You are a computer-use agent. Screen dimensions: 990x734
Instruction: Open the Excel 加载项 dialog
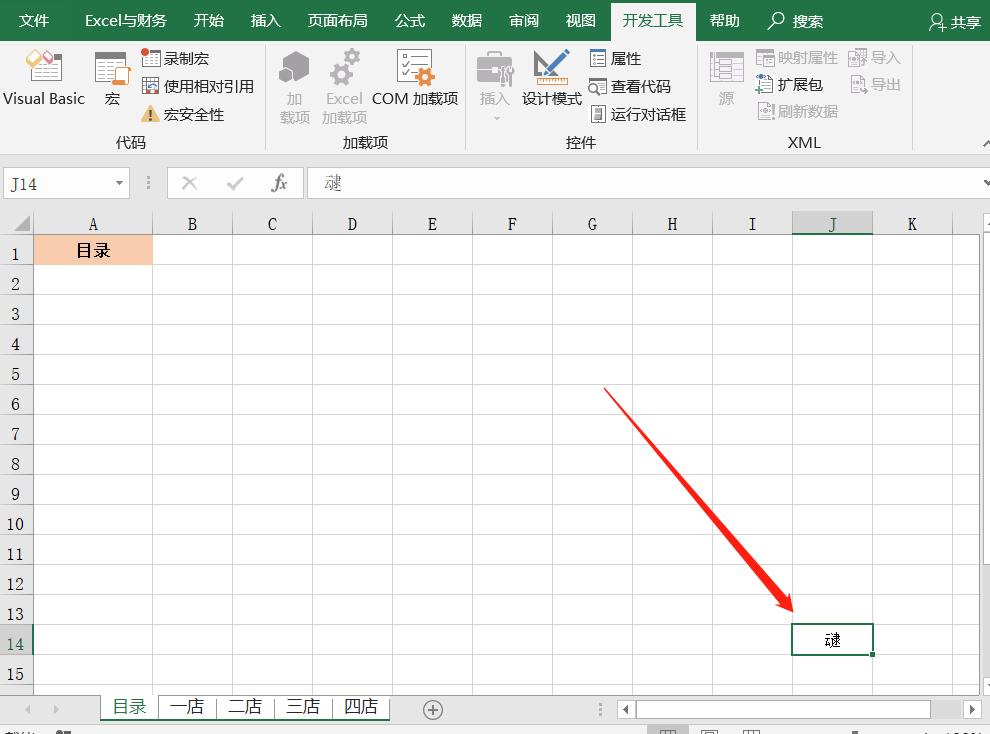344,85
